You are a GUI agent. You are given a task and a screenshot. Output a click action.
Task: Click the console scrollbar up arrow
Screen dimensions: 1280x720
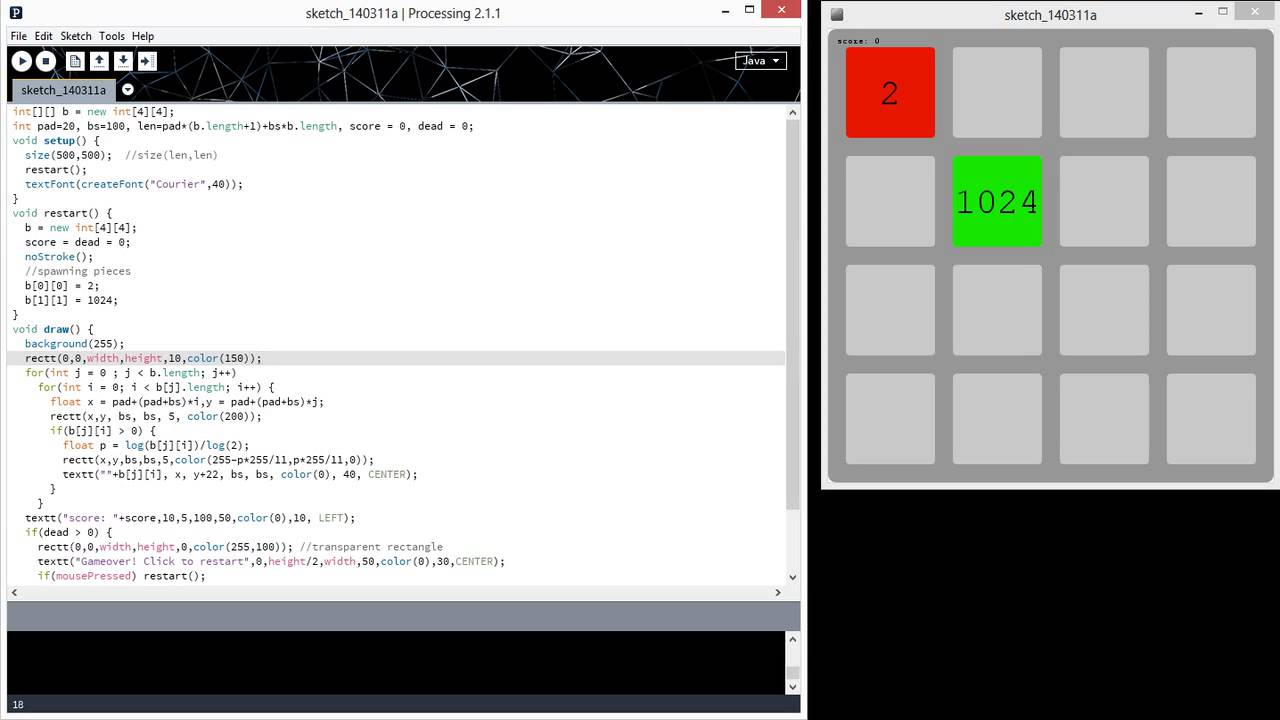pyautogui.click(x=793, y=639)
